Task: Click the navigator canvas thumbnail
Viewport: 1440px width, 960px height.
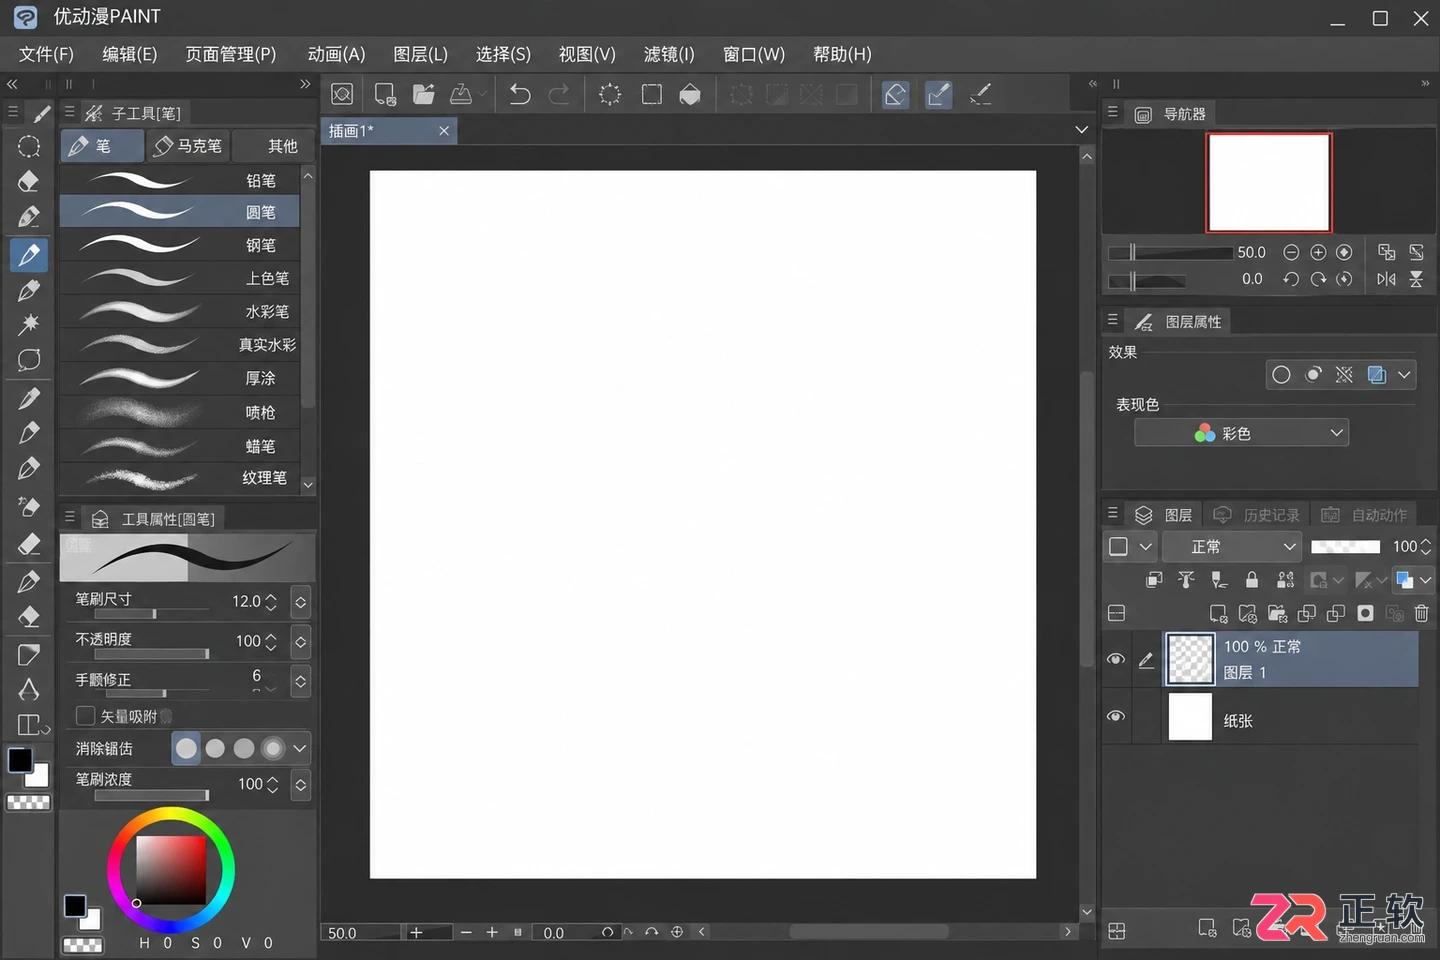Action: pos(1269,183)
